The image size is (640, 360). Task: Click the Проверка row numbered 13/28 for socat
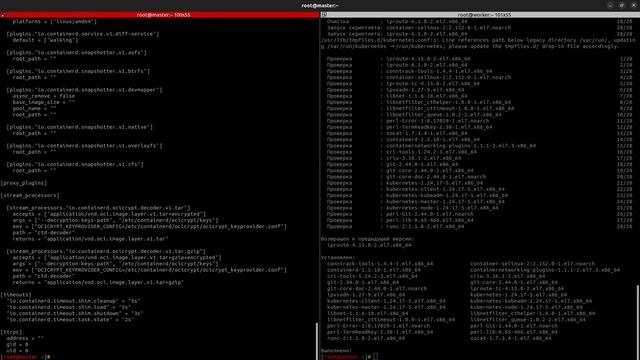point(479,133)
